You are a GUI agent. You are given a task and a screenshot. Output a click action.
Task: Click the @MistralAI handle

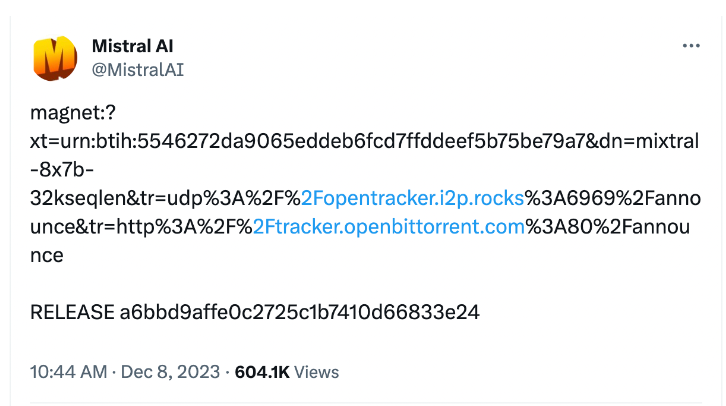coord(138,70)
